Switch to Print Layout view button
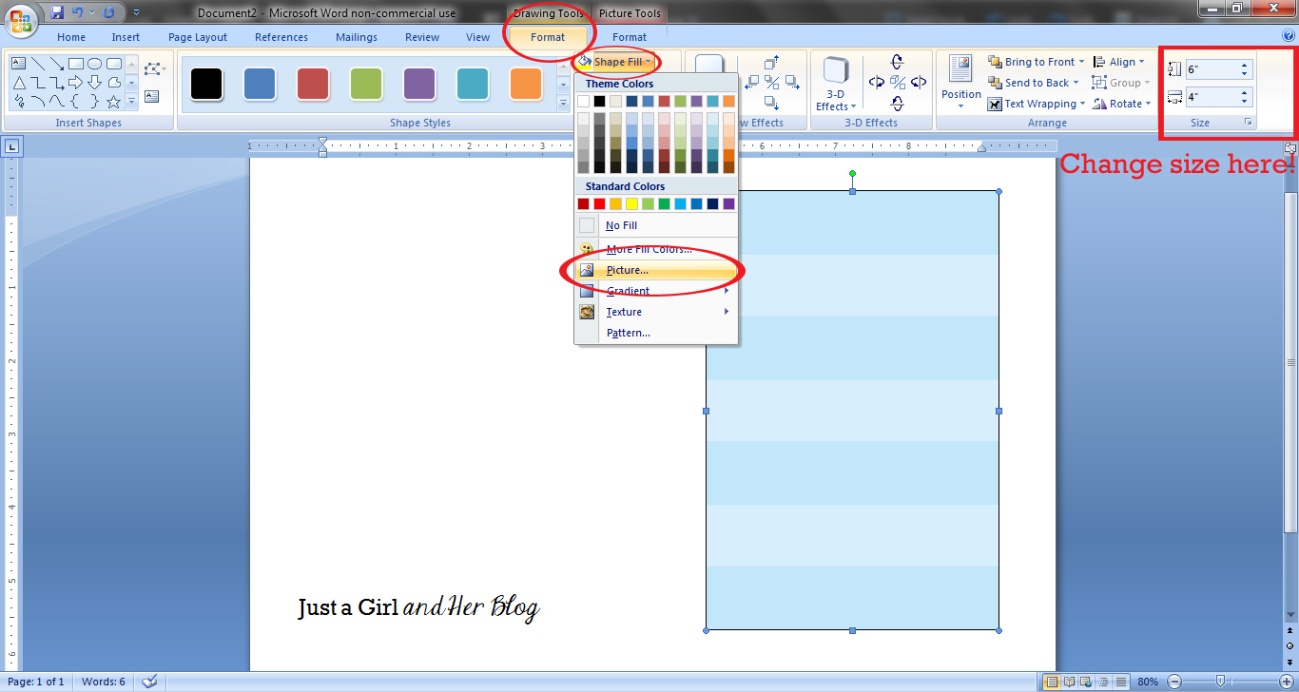This screenshot has height=692, width=1299. [x=1052, y=682]
